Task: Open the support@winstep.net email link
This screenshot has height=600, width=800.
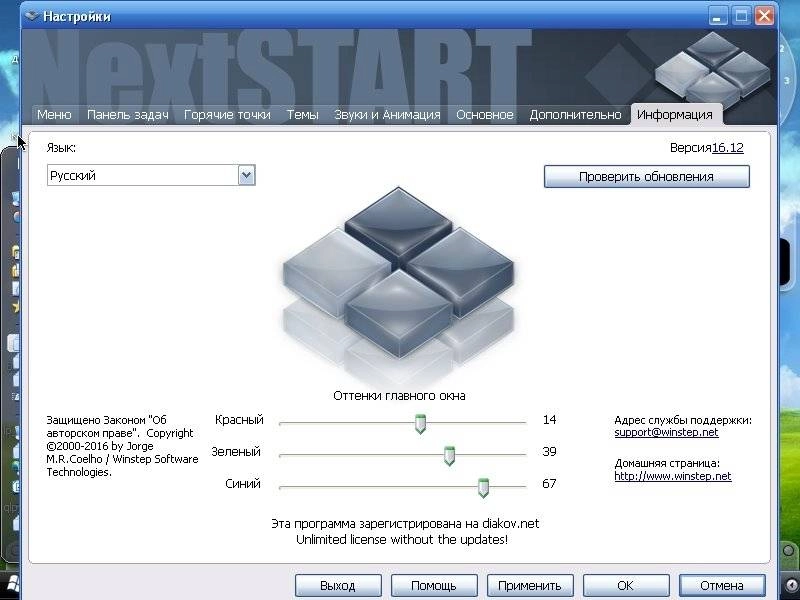Action: tap(666, 432)
